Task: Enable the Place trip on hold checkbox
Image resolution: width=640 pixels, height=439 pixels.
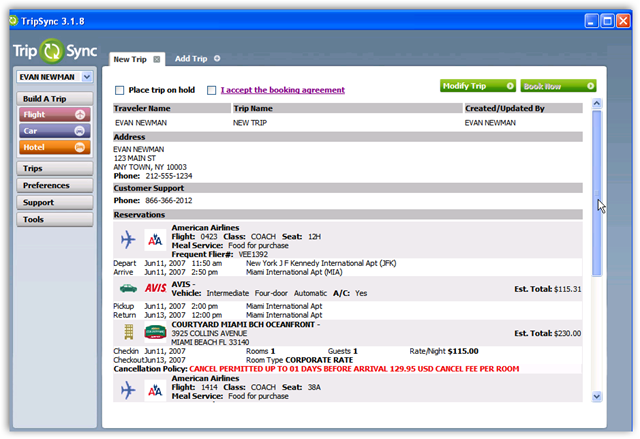Action: (x=120, y=90)
